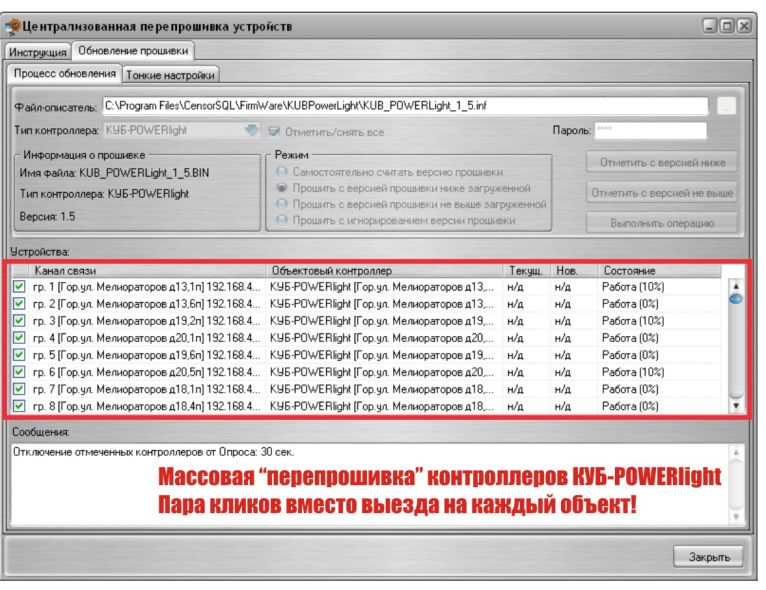The height and width of the screenshot is (590, 766).
Task: Click Выполнить операцию button
Action: pyautogui.click(x=662, y=223)
